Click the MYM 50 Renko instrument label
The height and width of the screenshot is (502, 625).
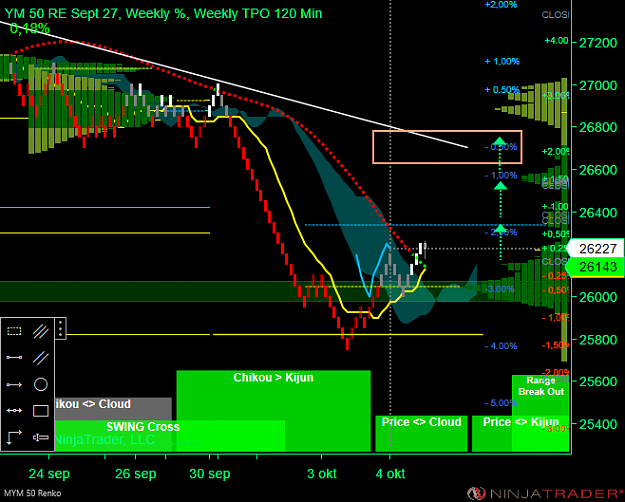(x=32, y=494)
